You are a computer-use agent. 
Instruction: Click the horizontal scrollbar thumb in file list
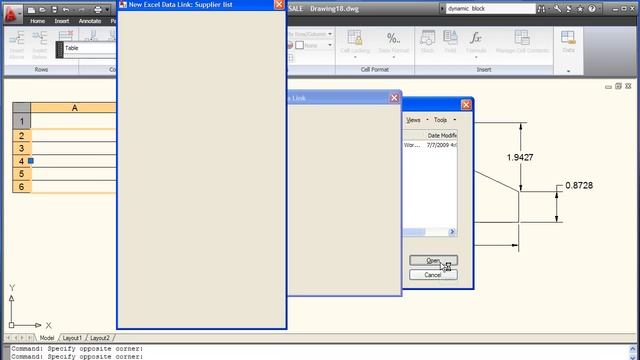pos(414,232)
